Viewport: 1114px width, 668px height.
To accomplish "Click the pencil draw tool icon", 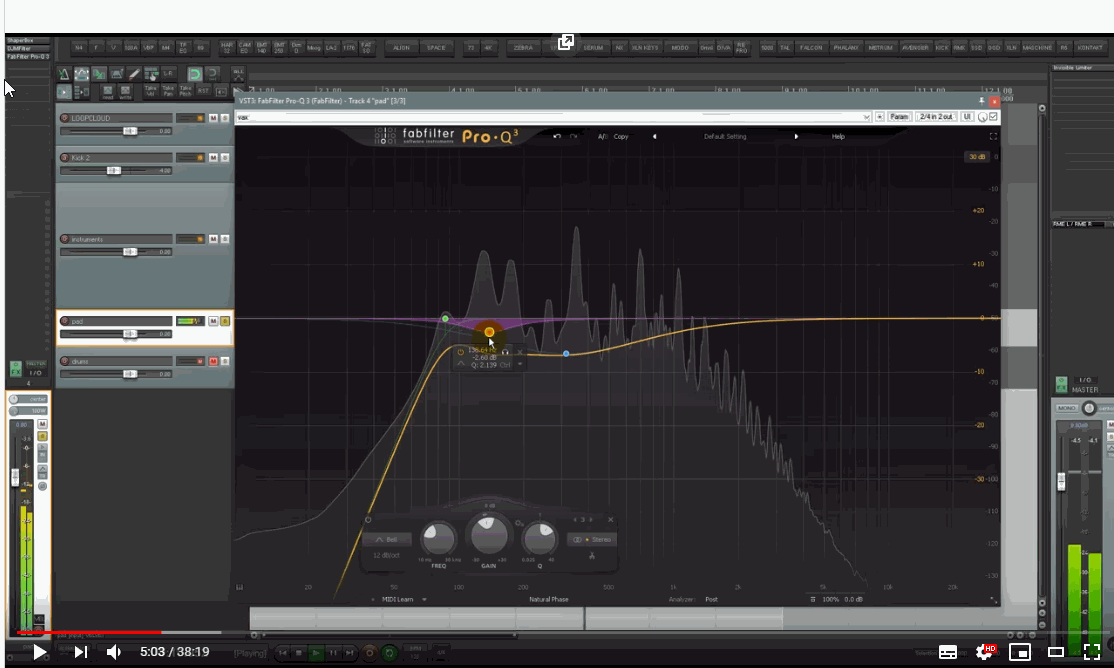I will pyautogui.click(x=134, y=74).
